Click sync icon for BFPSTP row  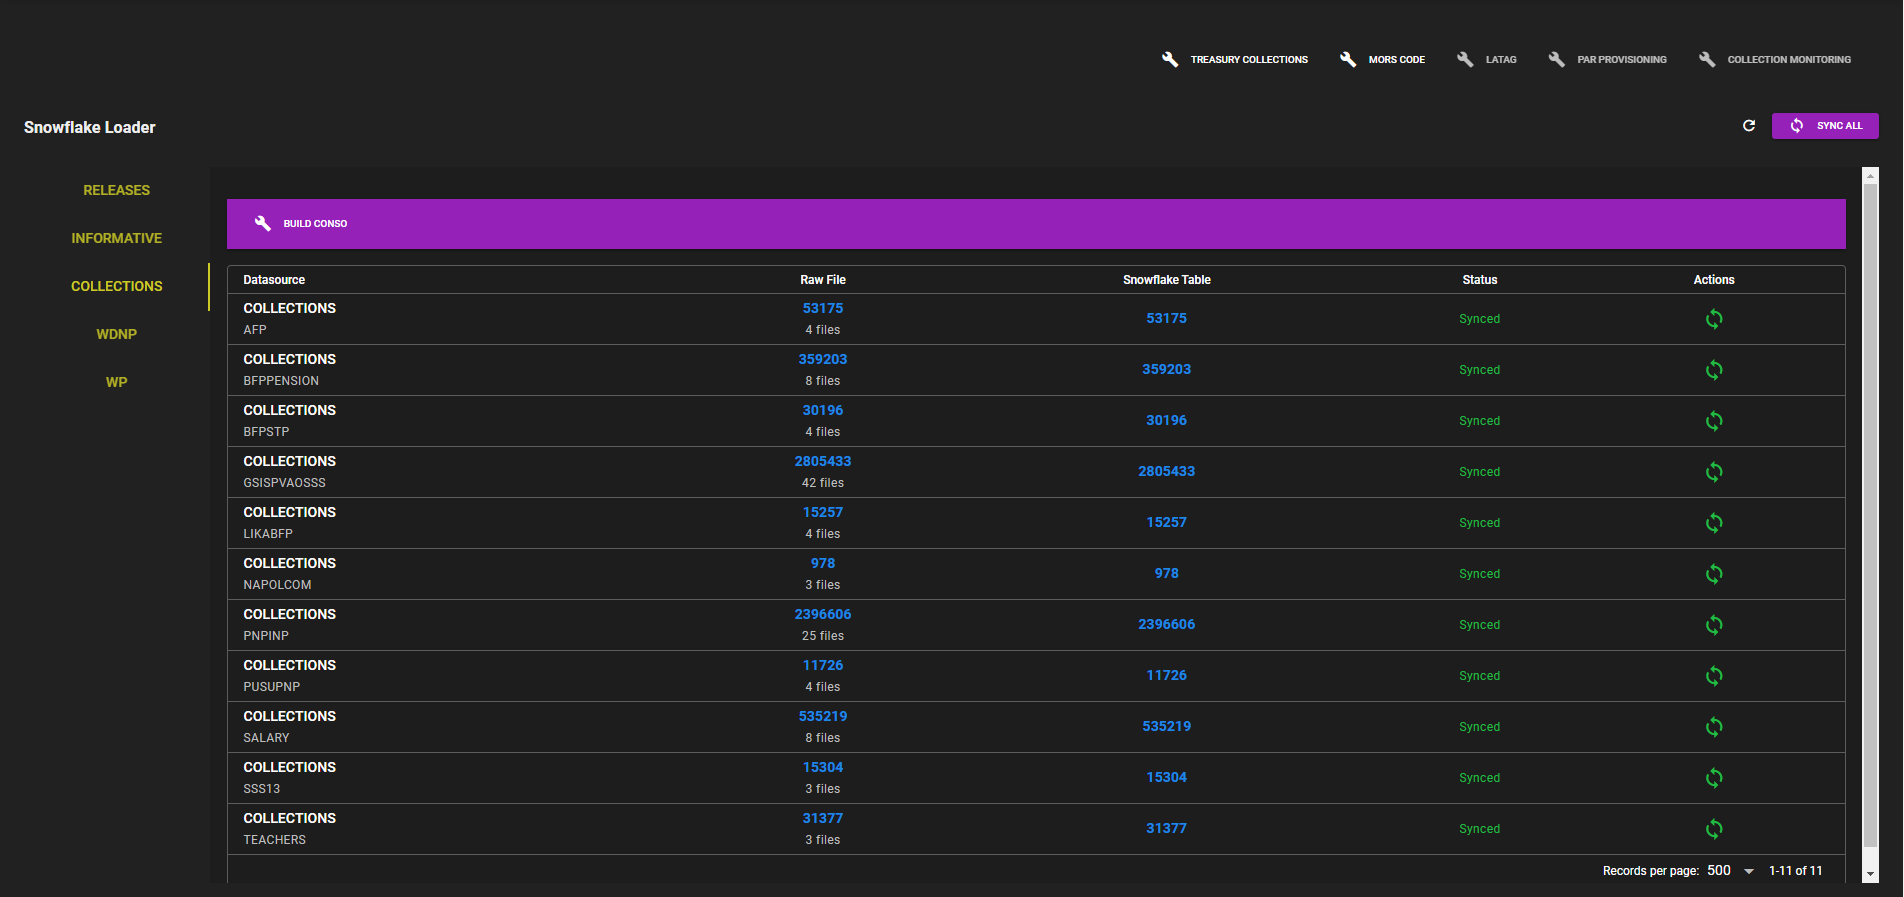[x=1714, y=421]
